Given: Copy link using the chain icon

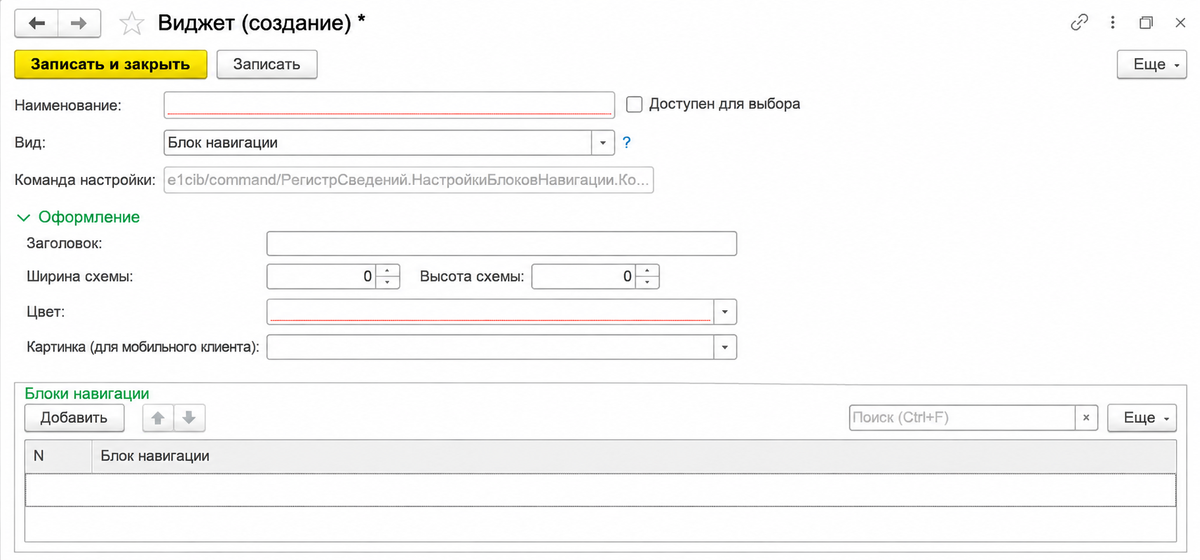Looking at the screenshot, I should 1079,23.
